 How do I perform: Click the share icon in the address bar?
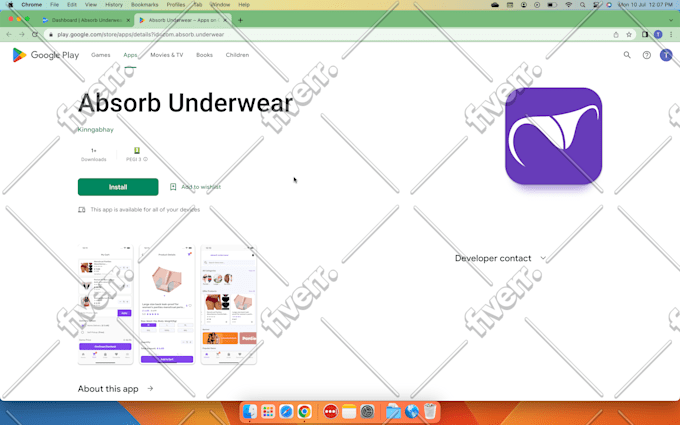[x=616, y=35]
